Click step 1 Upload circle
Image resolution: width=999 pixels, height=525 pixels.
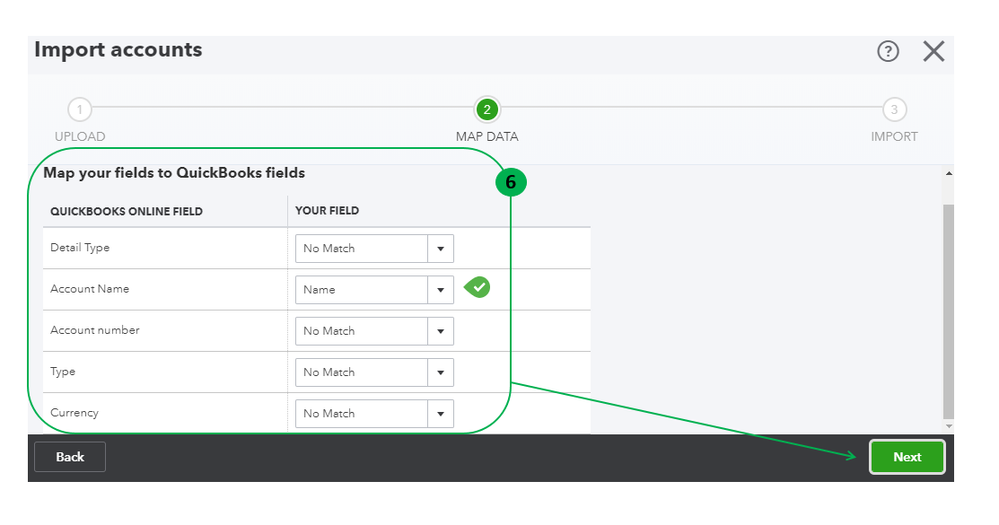click(x=79, y=110)
